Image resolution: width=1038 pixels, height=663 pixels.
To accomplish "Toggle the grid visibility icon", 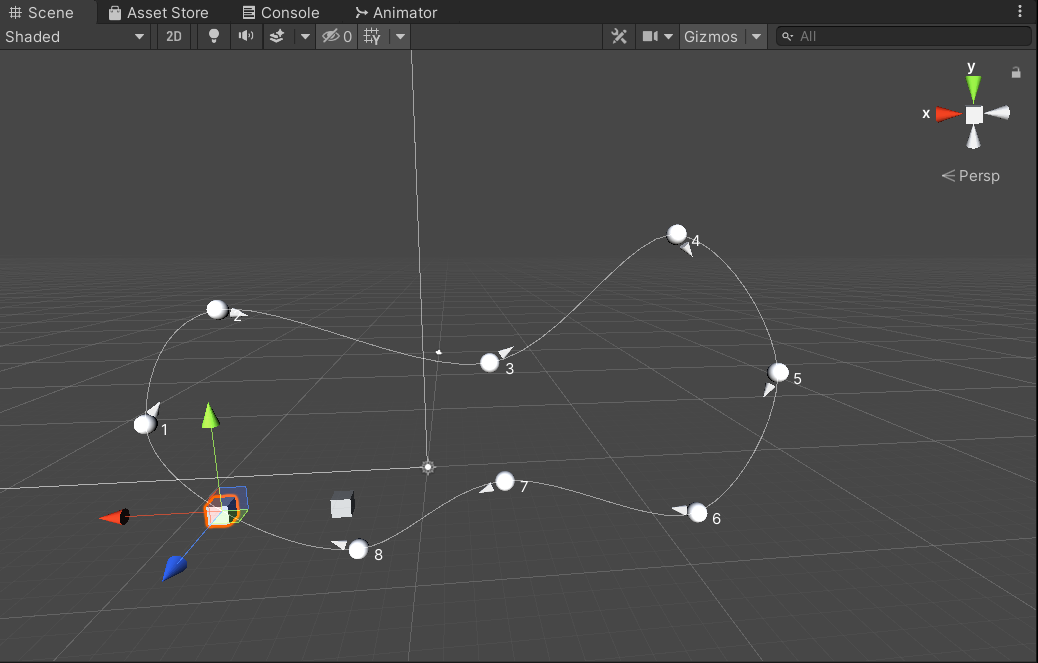I will coord(369,36).
